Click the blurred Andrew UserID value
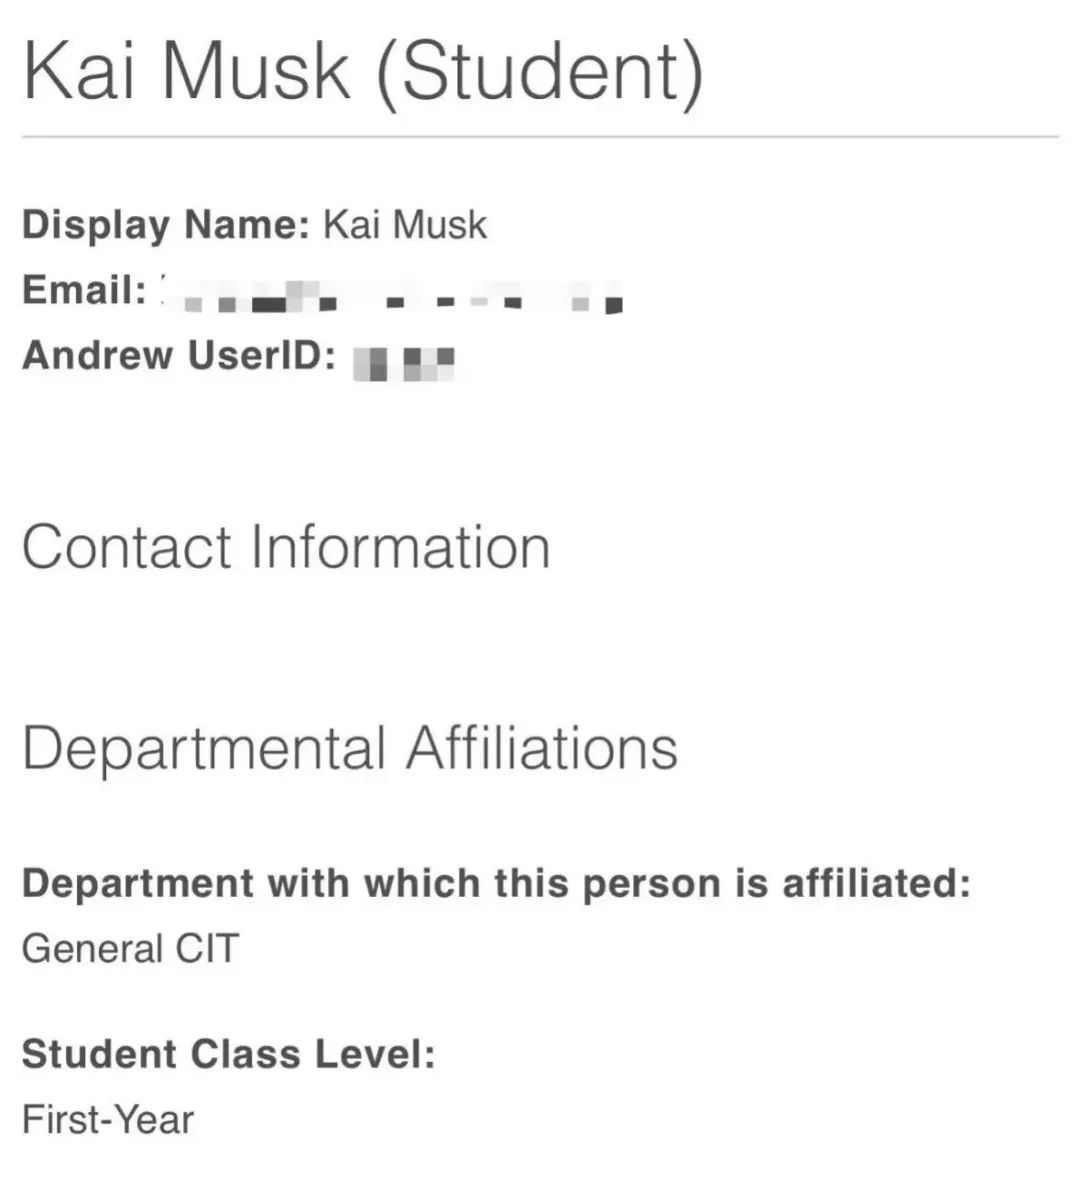1080x1180 pixels. (x=404, y=360)
